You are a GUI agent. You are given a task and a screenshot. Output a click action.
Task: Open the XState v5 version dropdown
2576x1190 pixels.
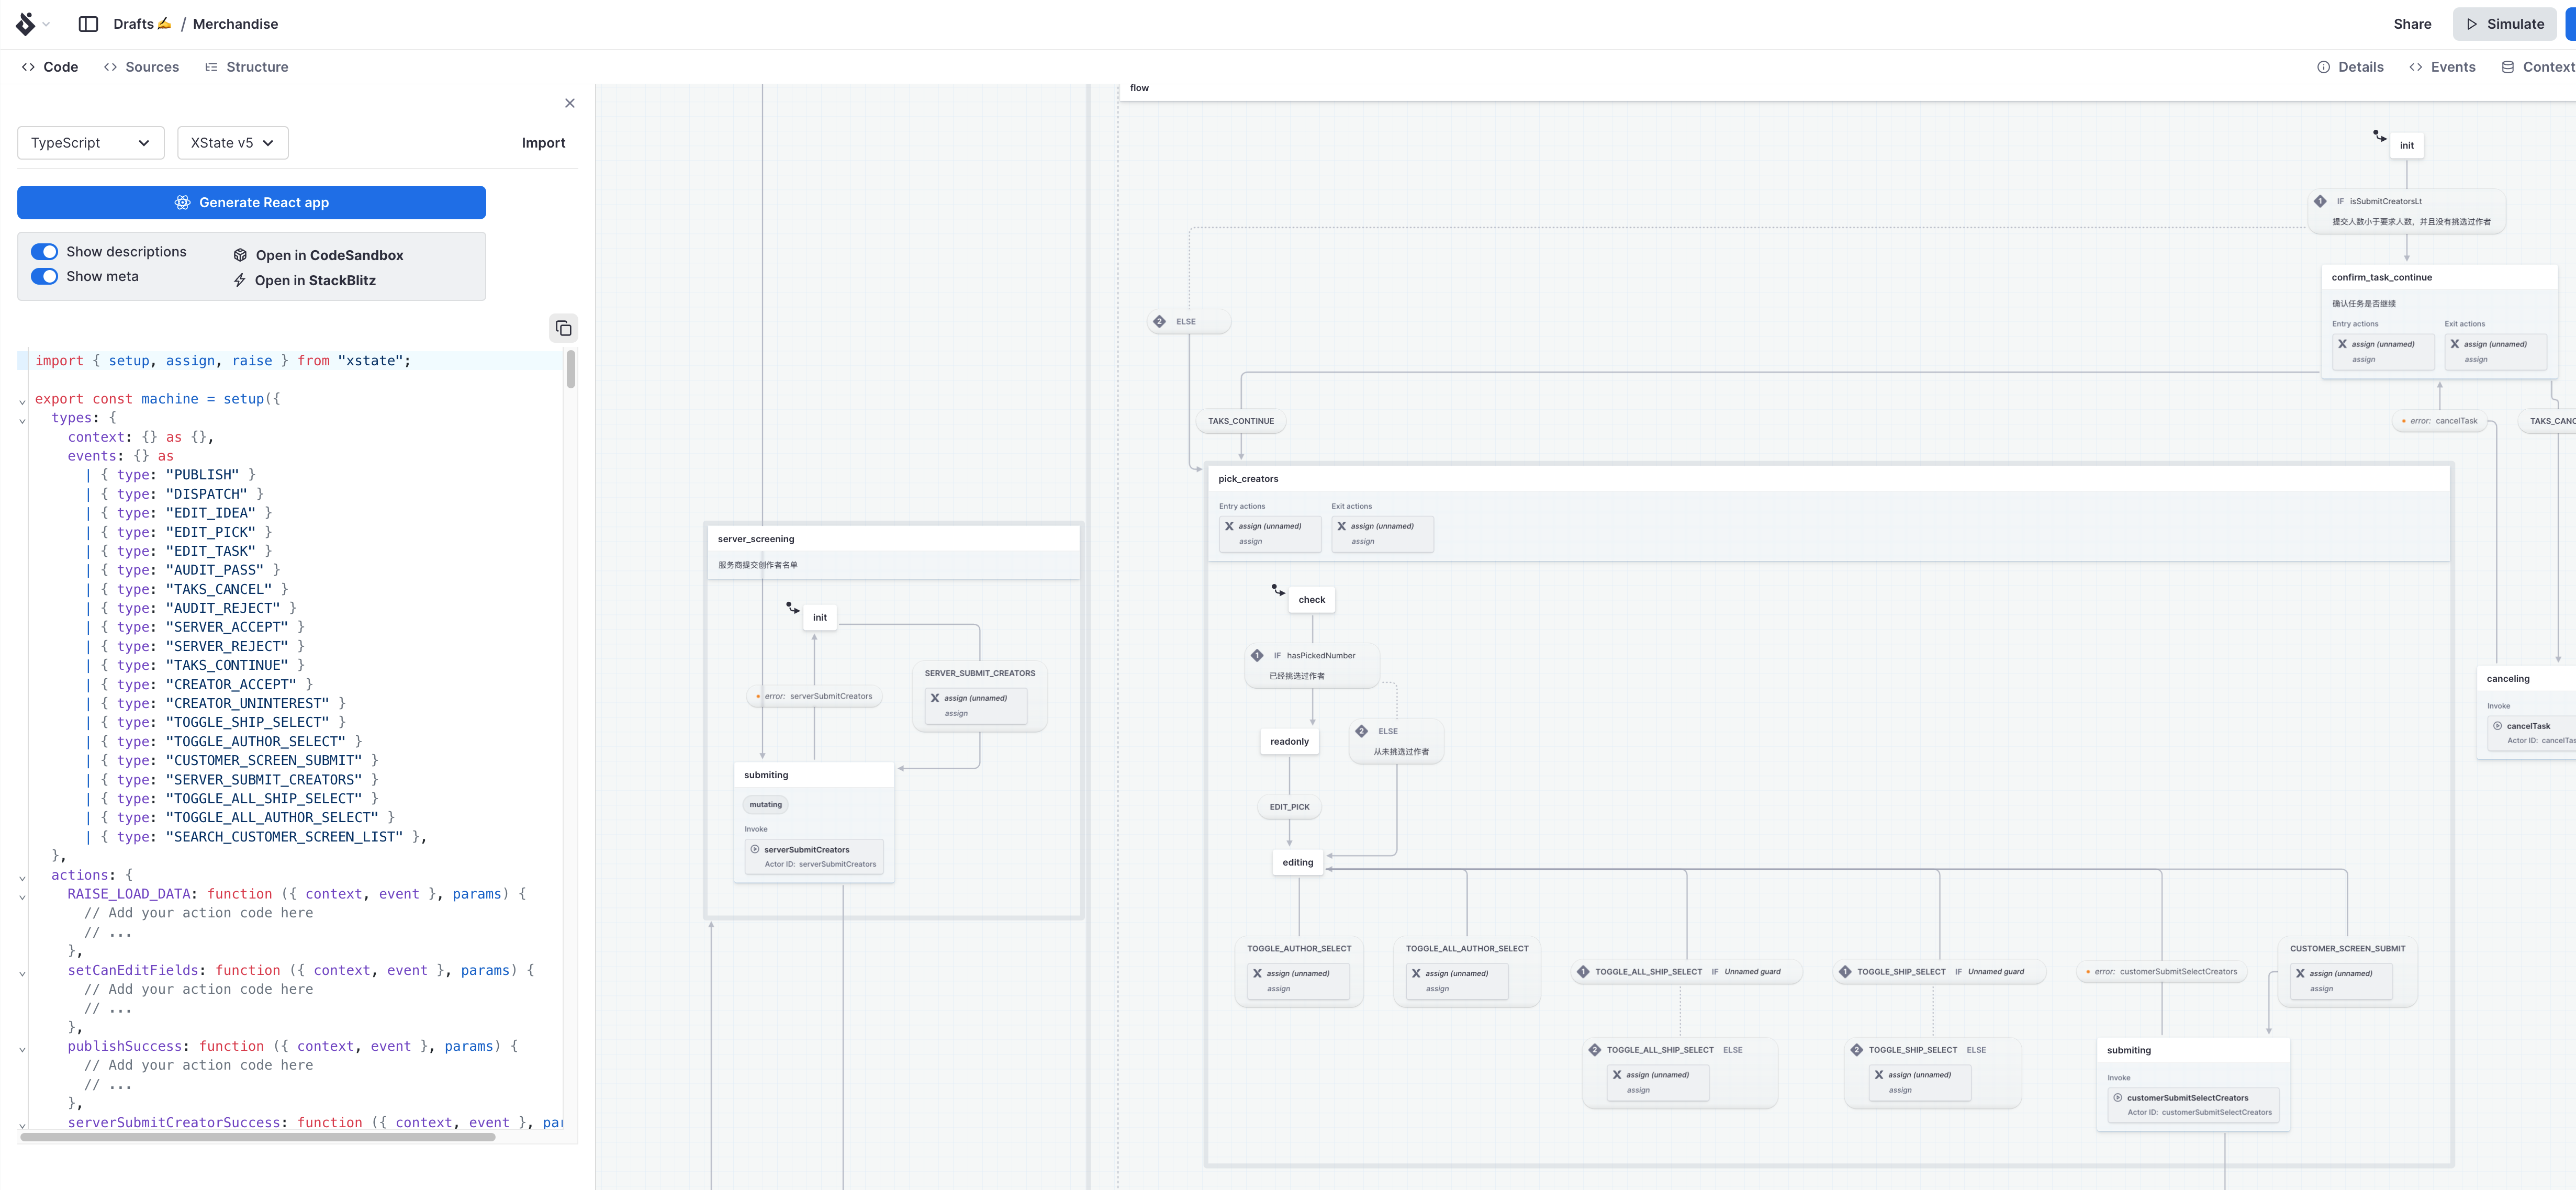coord(232,143)
